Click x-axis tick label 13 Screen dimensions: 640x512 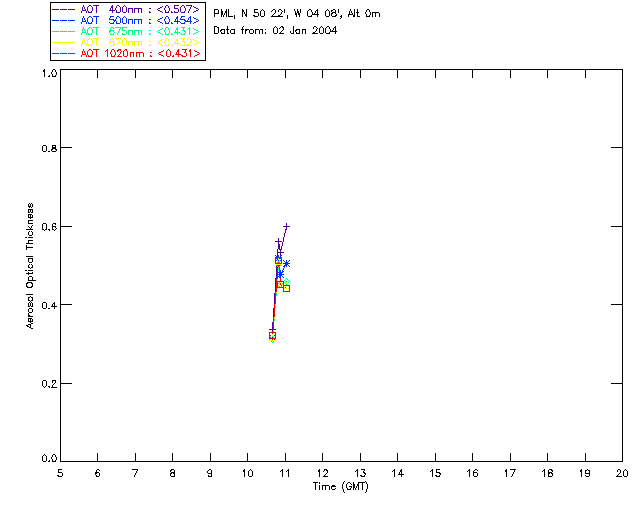(360, 473)
